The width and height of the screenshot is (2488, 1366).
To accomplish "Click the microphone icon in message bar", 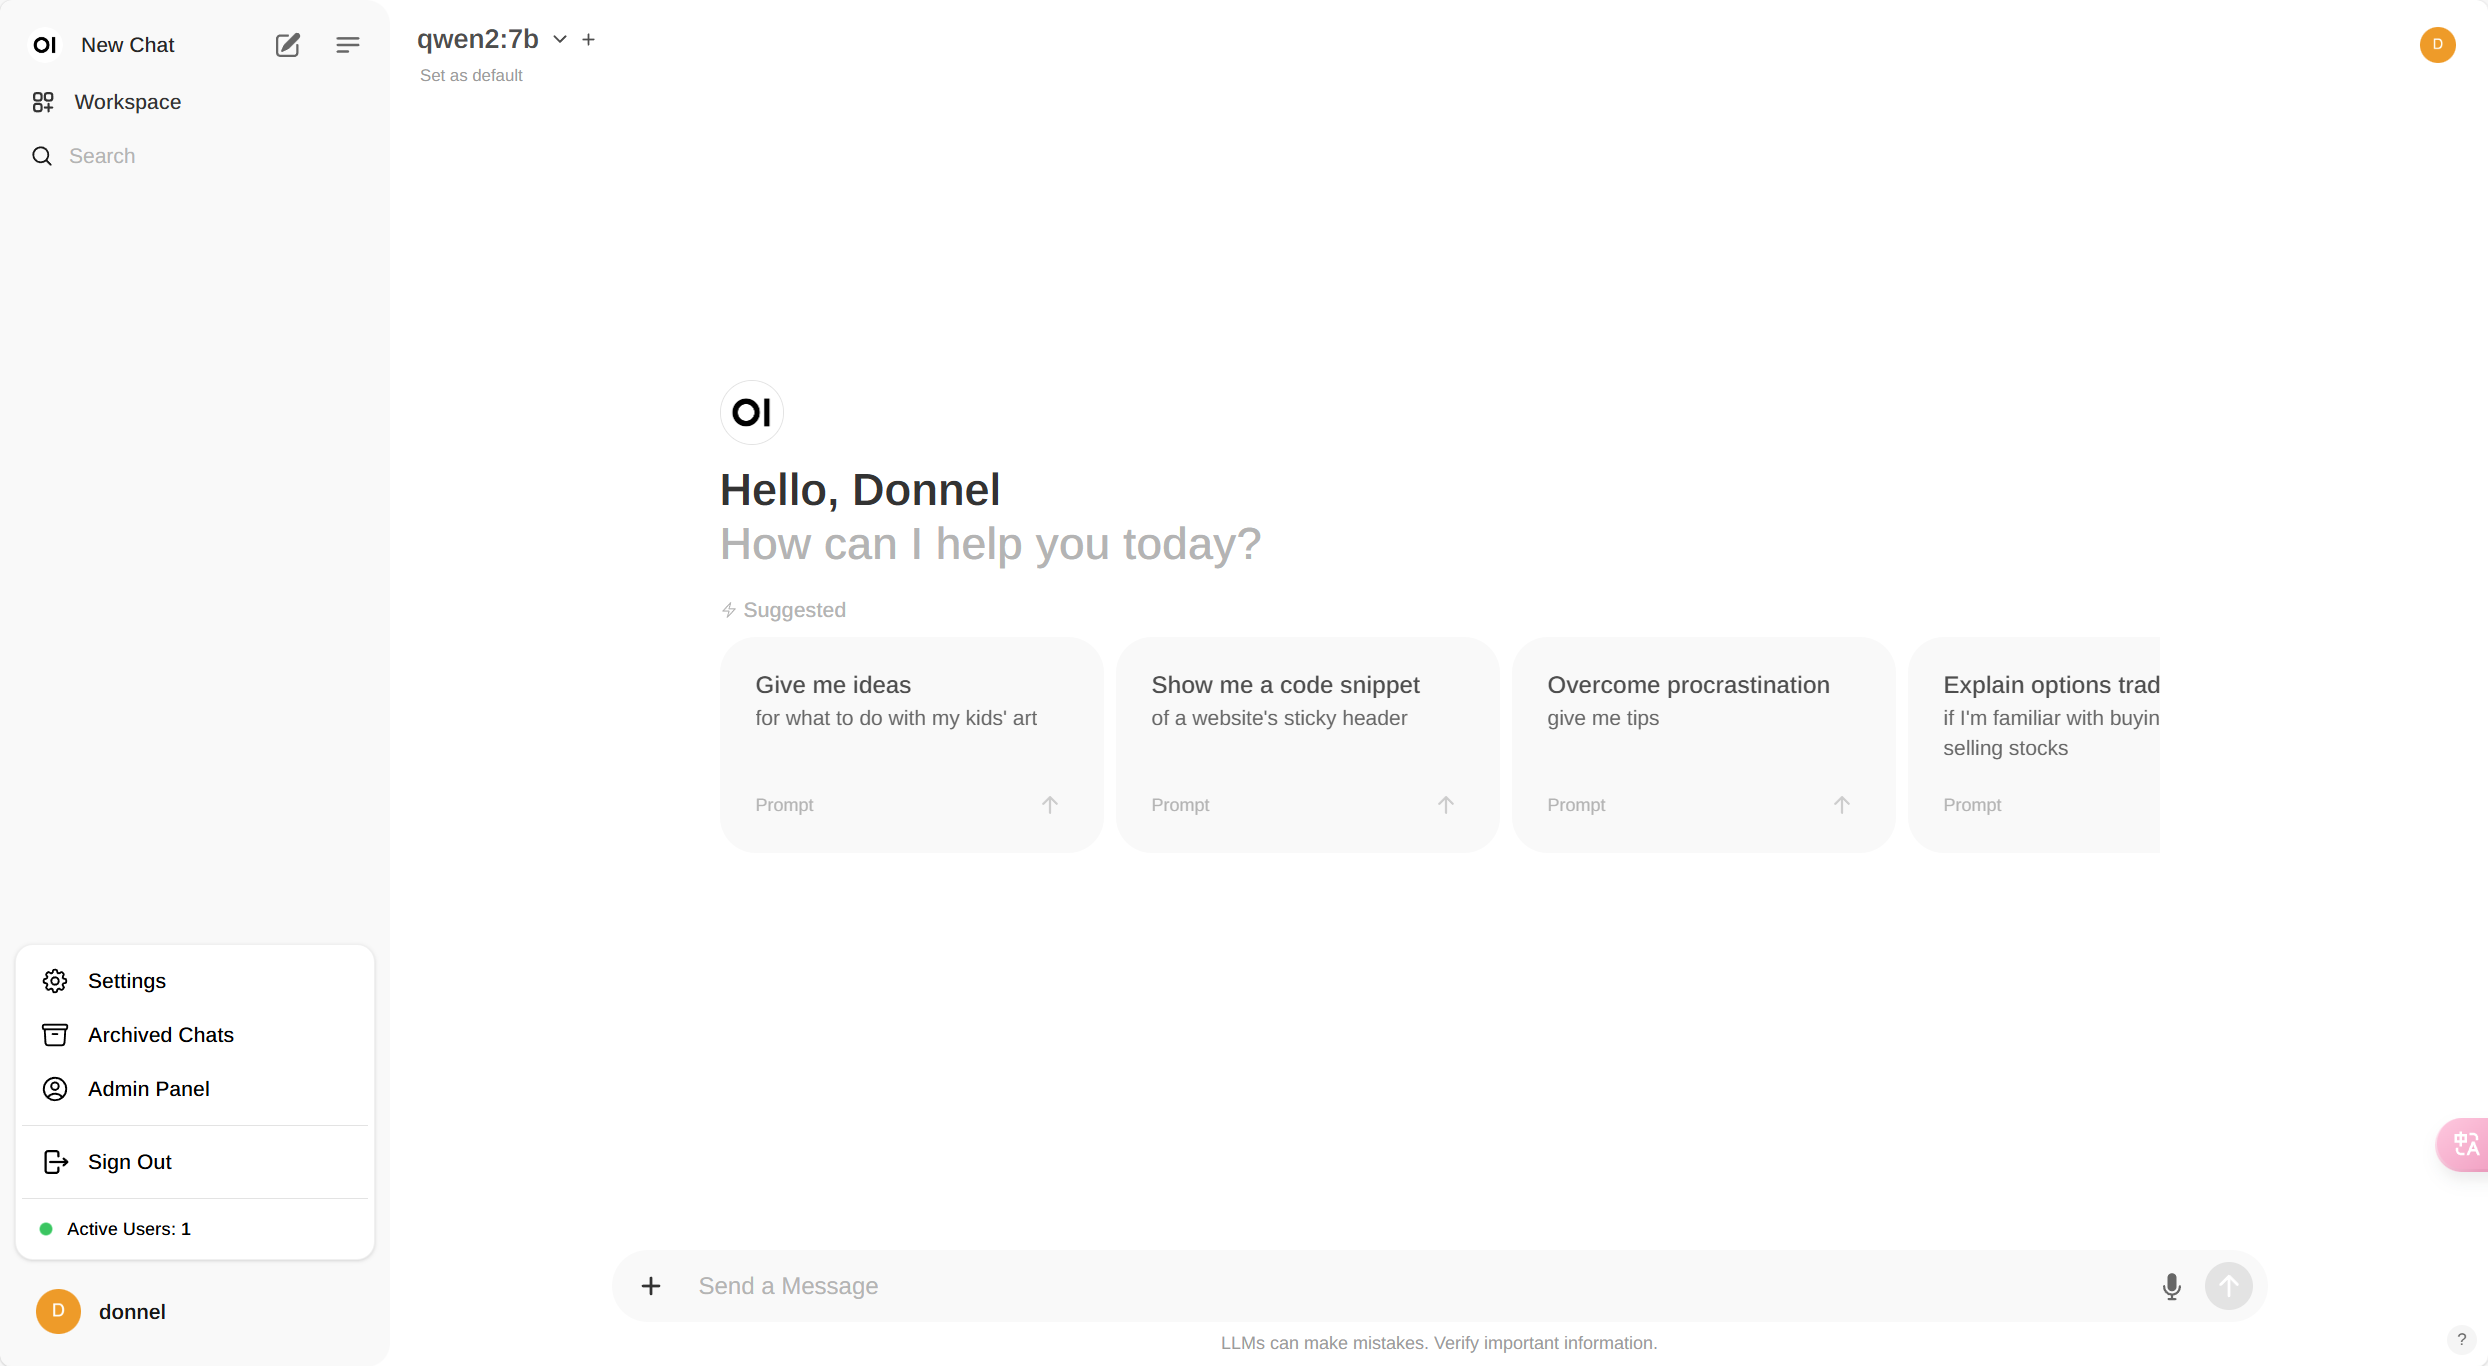I will (2172, 1285).
